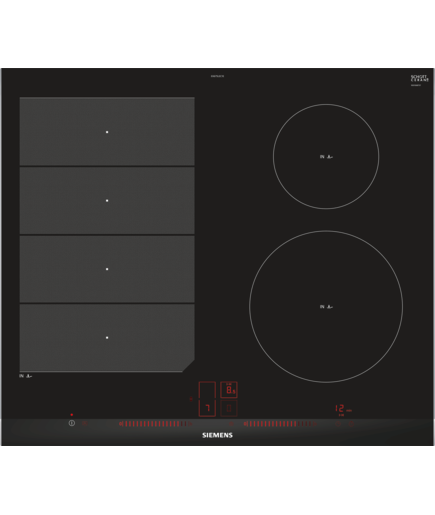Tap the red symbol between the two sliders
The image size is (435, 515).
pyautogui.click(x=231, y=424)
